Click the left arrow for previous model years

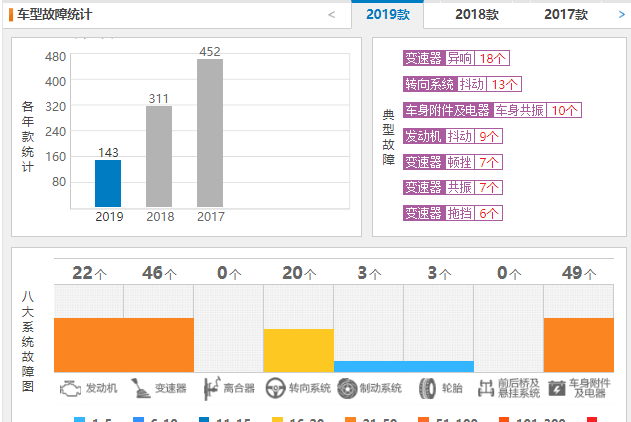[331, 15]
